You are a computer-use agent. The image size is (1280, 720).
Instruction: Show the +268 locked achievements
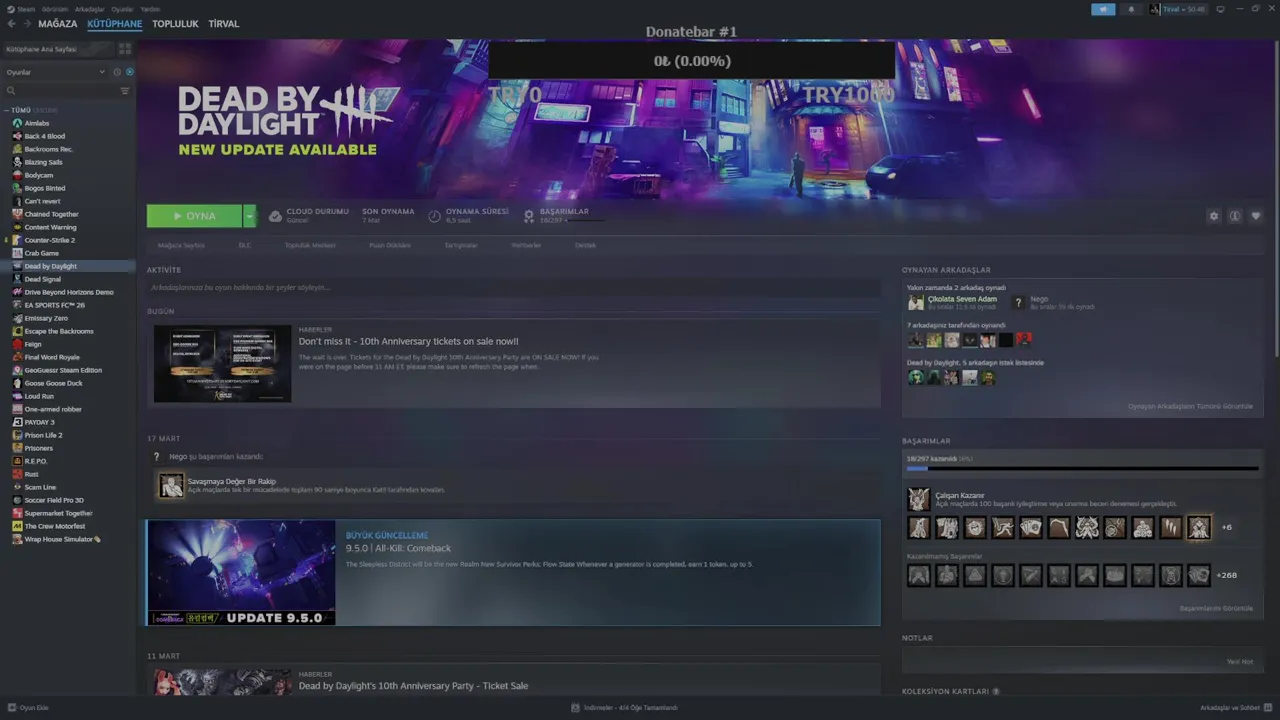tap(1227, 575)
